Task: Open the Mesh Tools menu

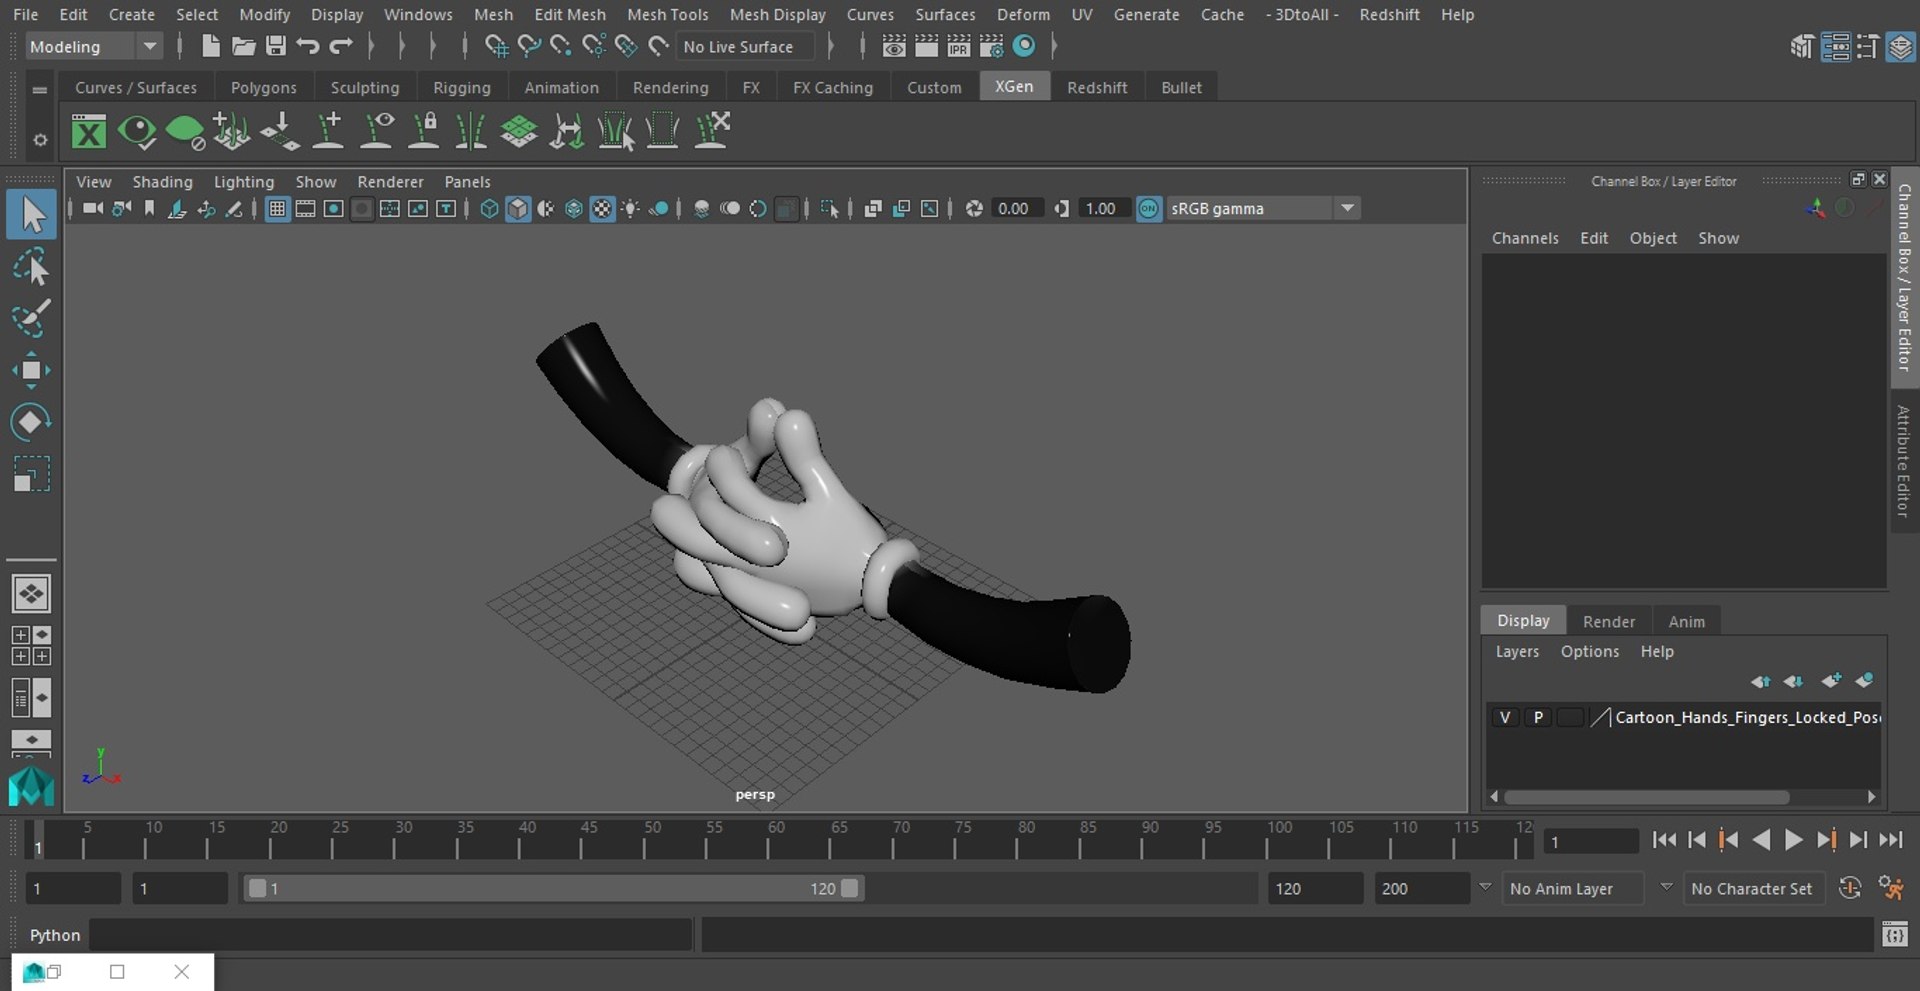Action: tap(667, 14)
